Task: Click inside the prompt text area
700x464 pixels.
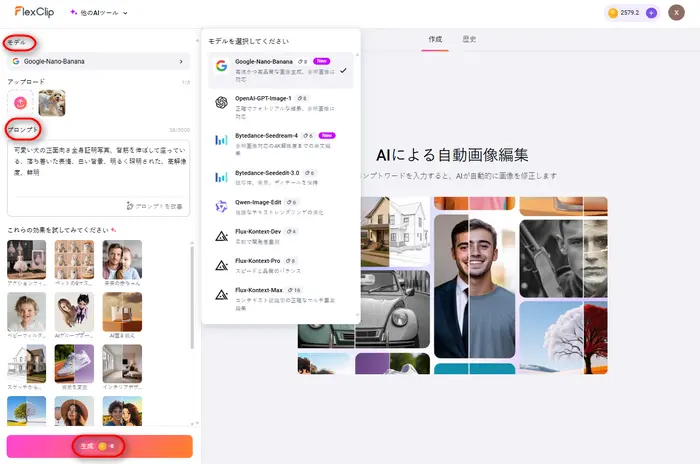Action: click(98, 170)
